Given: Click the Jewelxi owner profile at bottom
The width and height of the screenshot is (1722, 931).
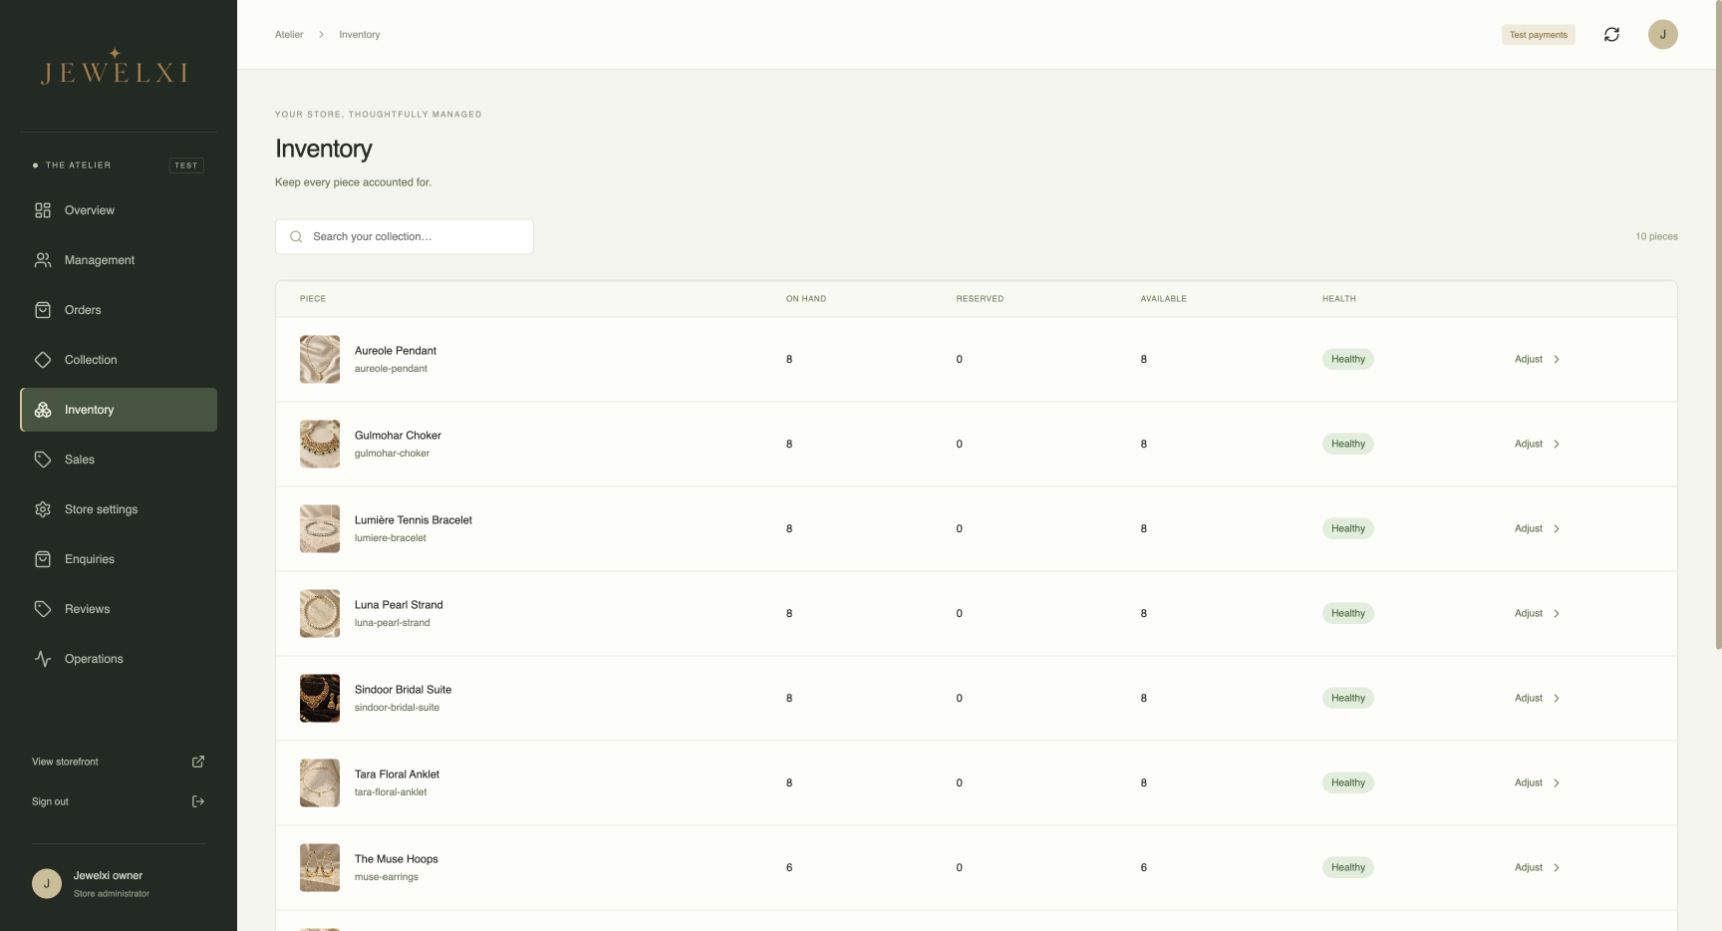Looking at the screenshot, I should (x=118, y=884).
